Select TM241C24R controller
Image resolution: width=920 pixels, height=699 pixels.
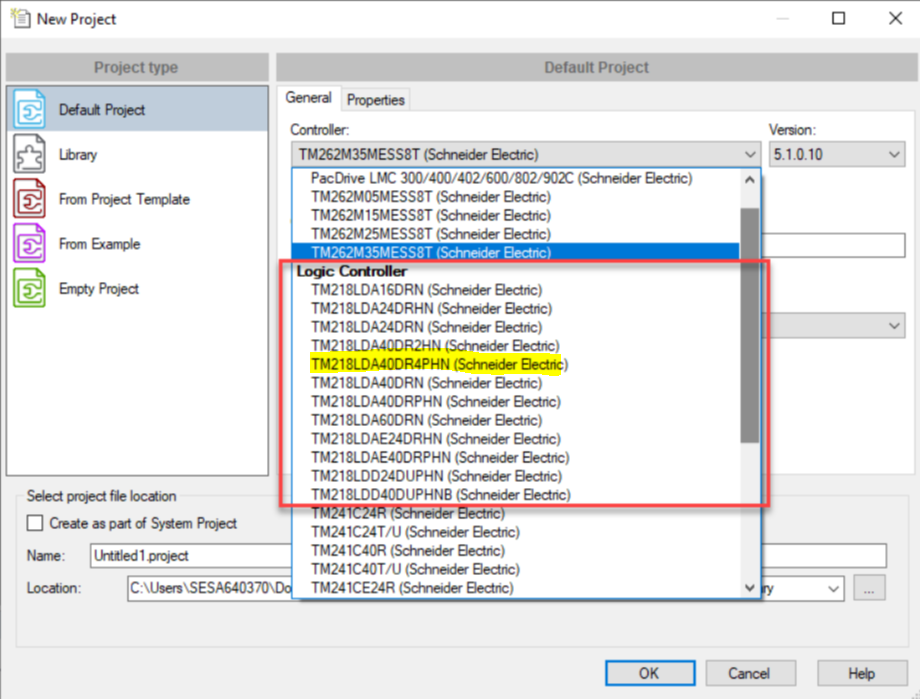[516, 514]
